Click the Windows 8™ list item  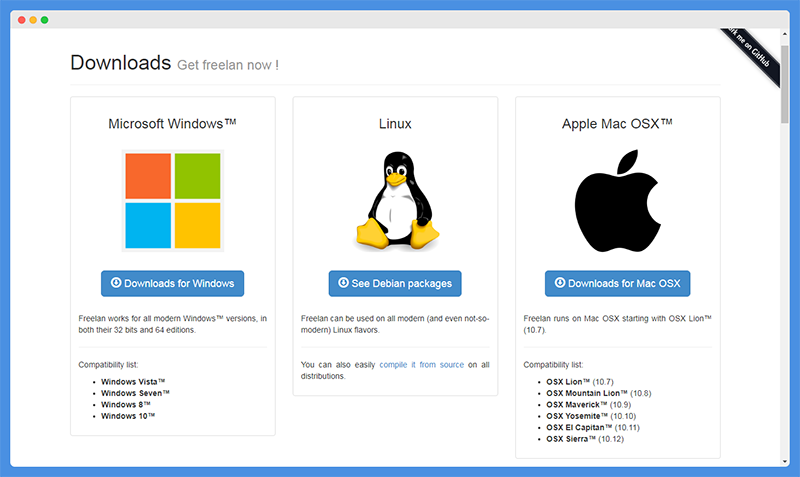click(x=126, y=405)
